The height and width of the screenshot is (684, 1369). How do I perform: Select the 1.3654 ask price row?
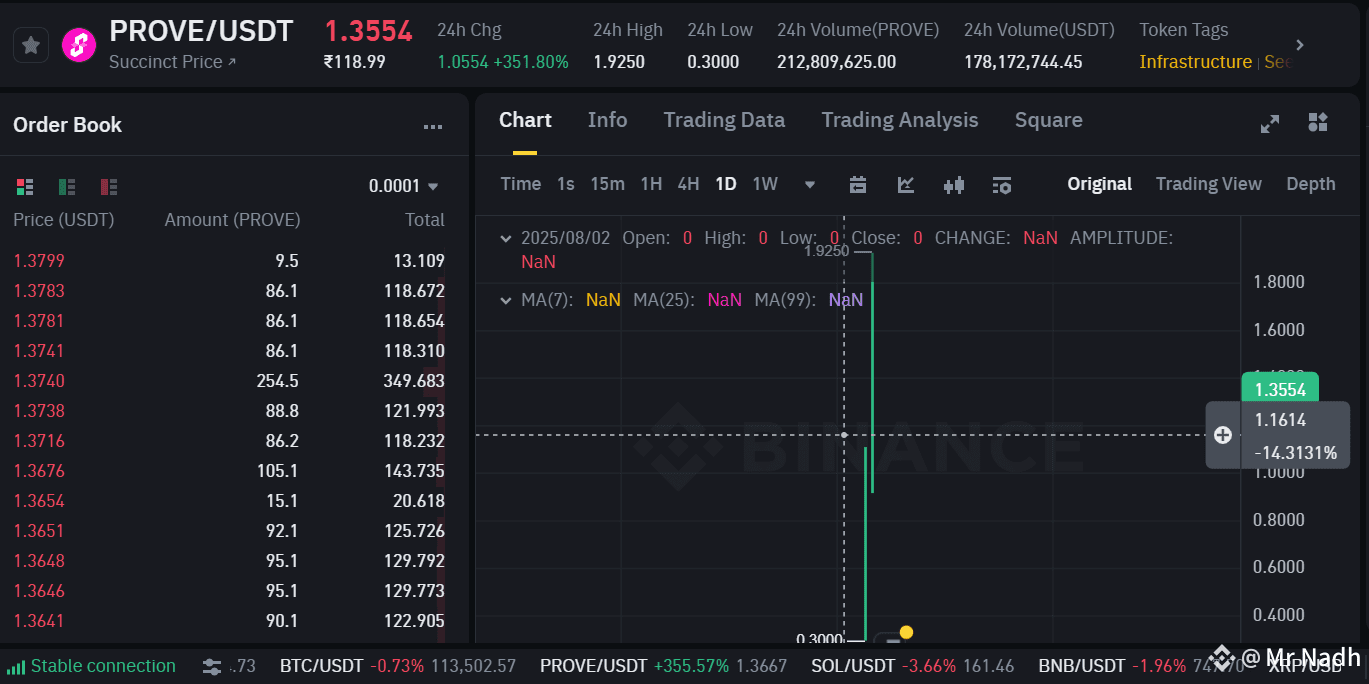pos(229,501)
